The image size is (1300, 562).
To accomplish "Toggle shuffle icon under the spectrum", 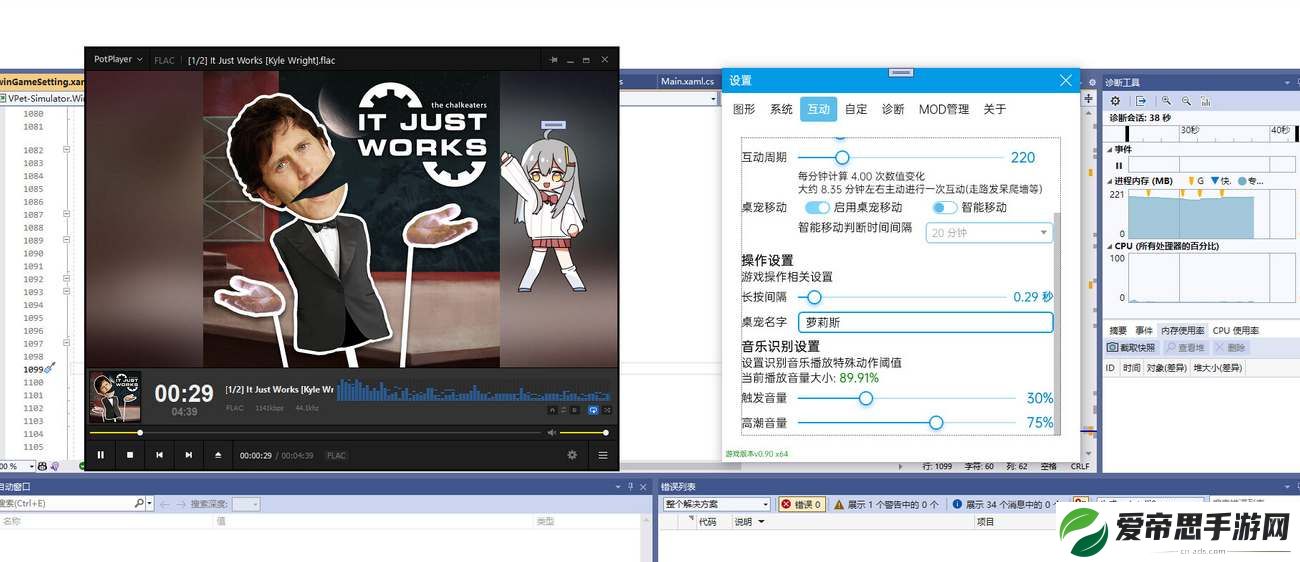I will pyautogui.click(x=606, y=410).
